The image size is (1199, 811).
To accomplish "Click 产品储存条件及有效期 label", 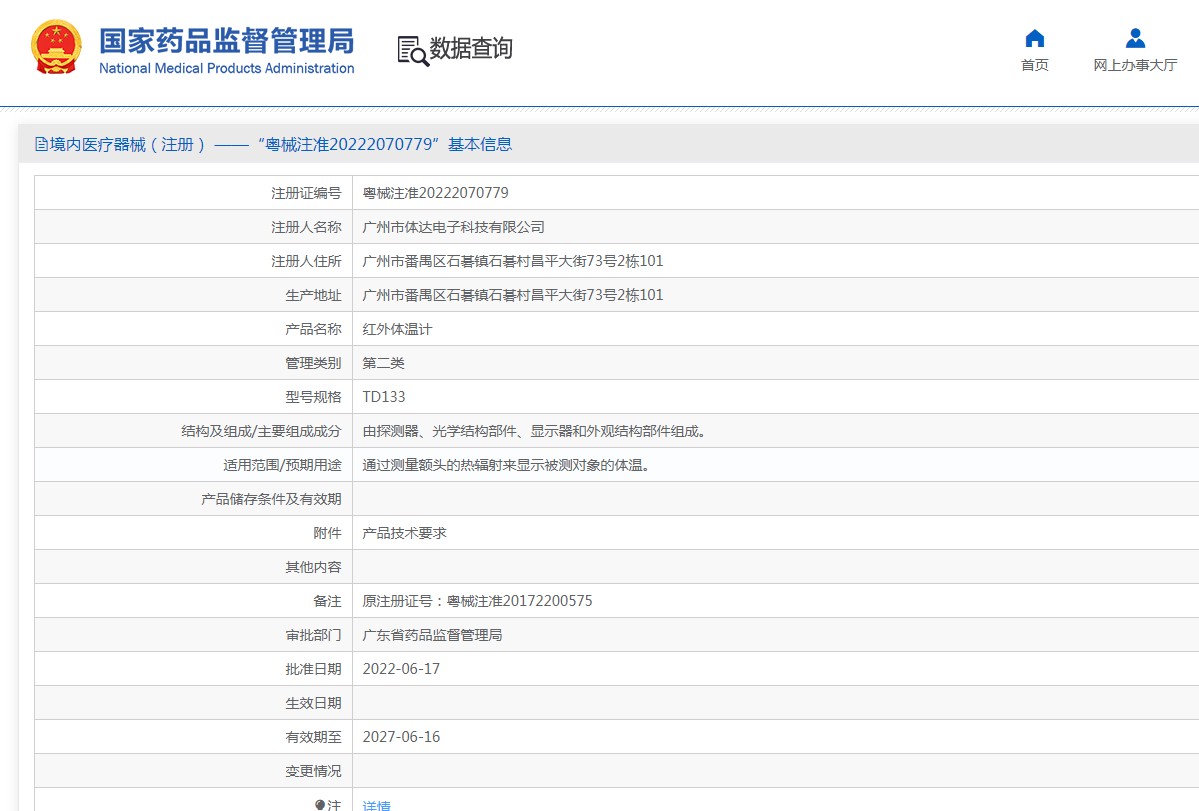I will [x=271, y=499].
